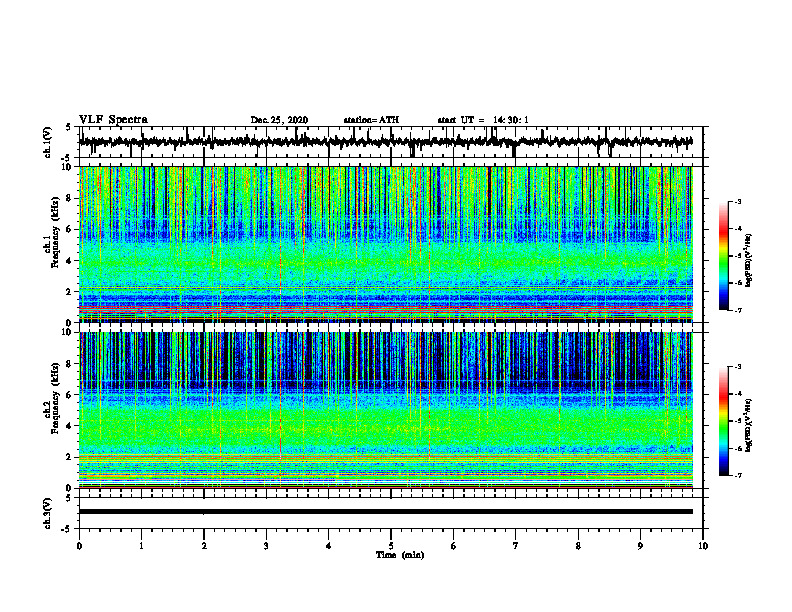Screen dimensions: 792x612
Task: Click the "VLF Spectra" title text
Action: pos(113,120)
